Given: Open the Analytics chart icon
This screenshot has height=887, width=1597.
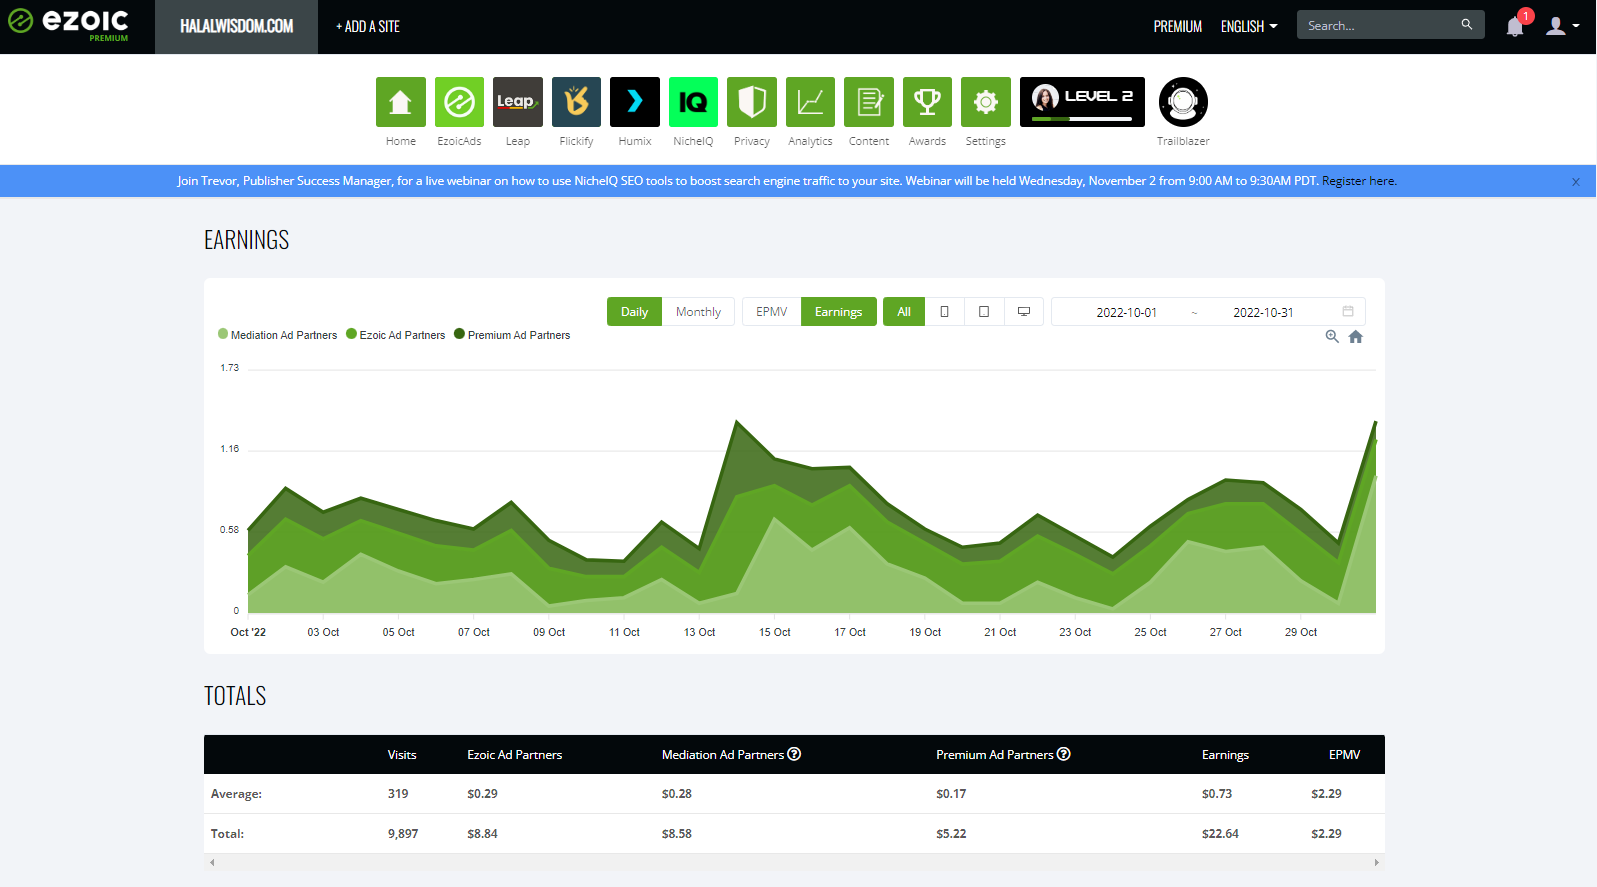Looking at the screenshot, I should [x=810, y=102].
